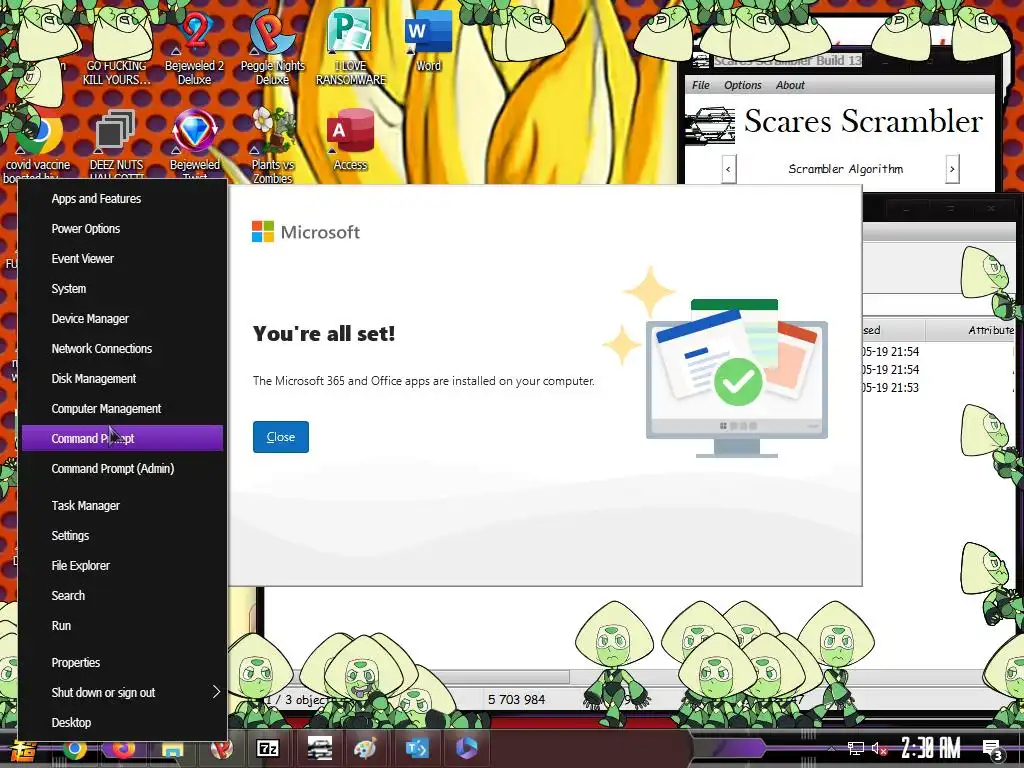Open File Explorer from the taskbar

pos(172,751)
